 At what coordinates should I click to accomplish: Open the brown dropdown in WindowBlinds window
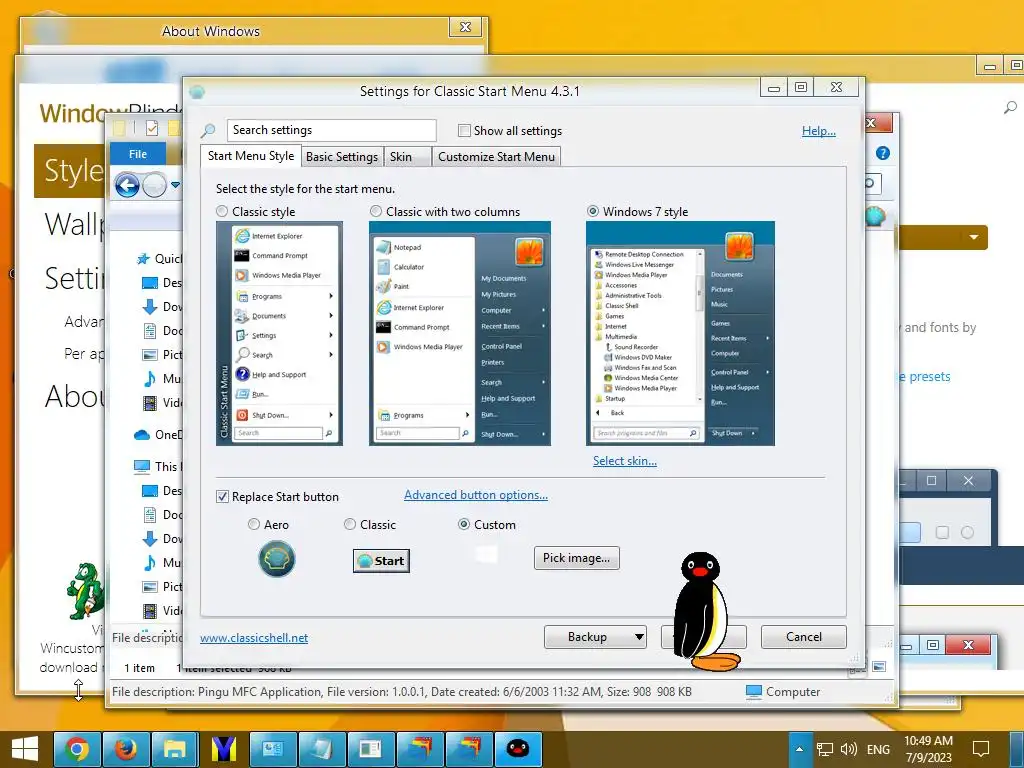click(974, 237)
